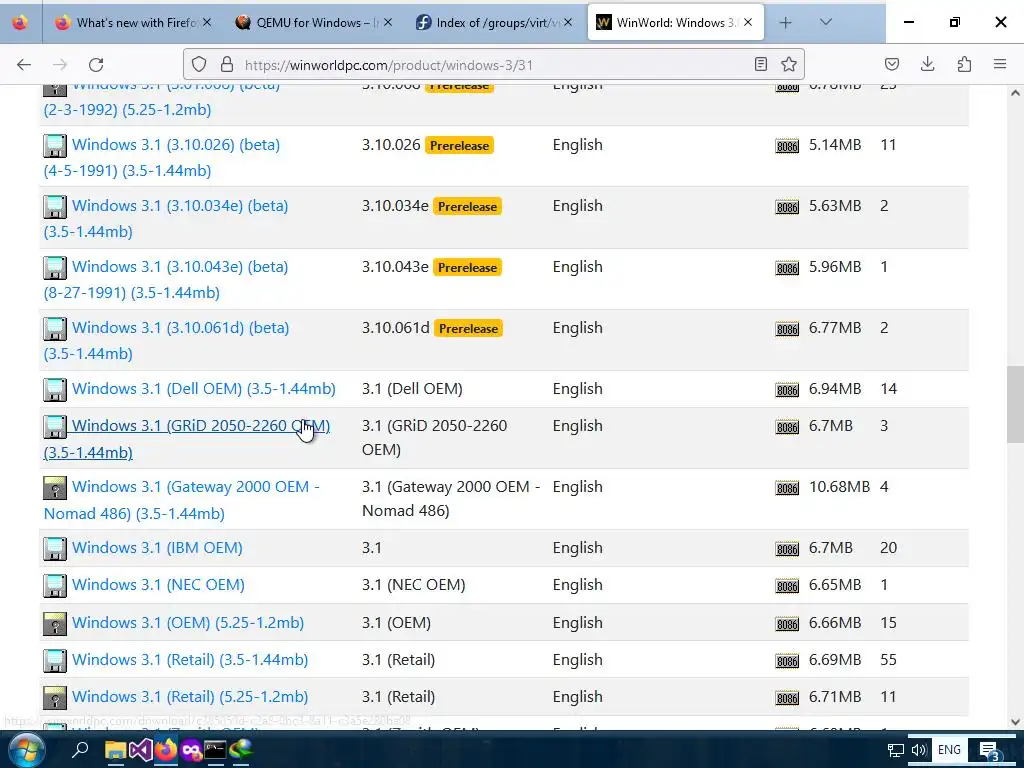
Task: Close the Index of /groups/virt tab
Action: (x=568, y=22)
